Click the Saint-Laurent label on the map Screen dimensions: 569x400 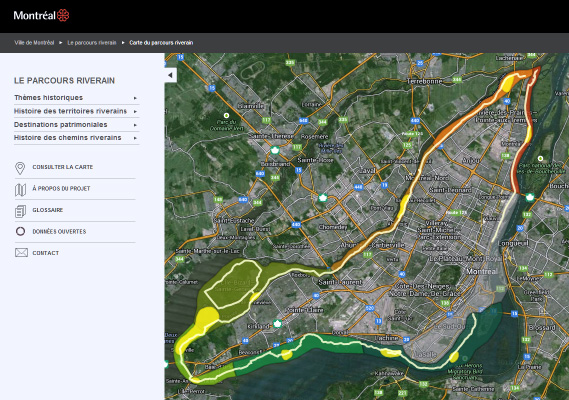coord(340,282)
